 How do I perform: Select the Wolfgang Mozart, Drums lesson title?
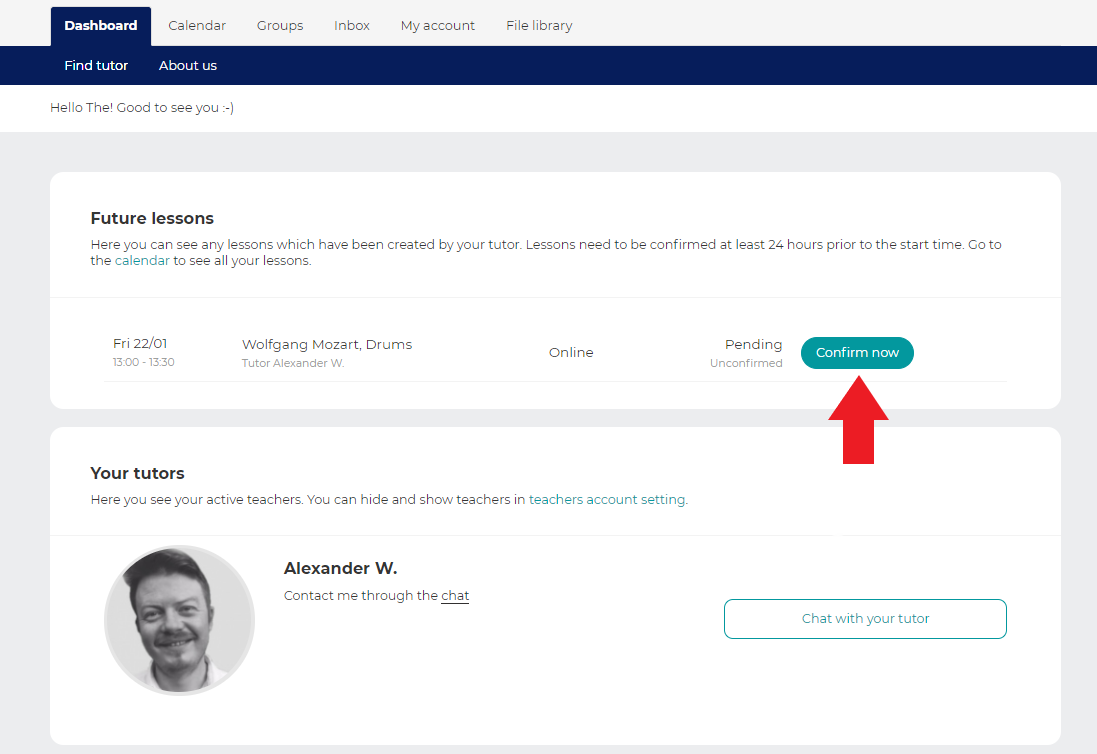point(327,344)
